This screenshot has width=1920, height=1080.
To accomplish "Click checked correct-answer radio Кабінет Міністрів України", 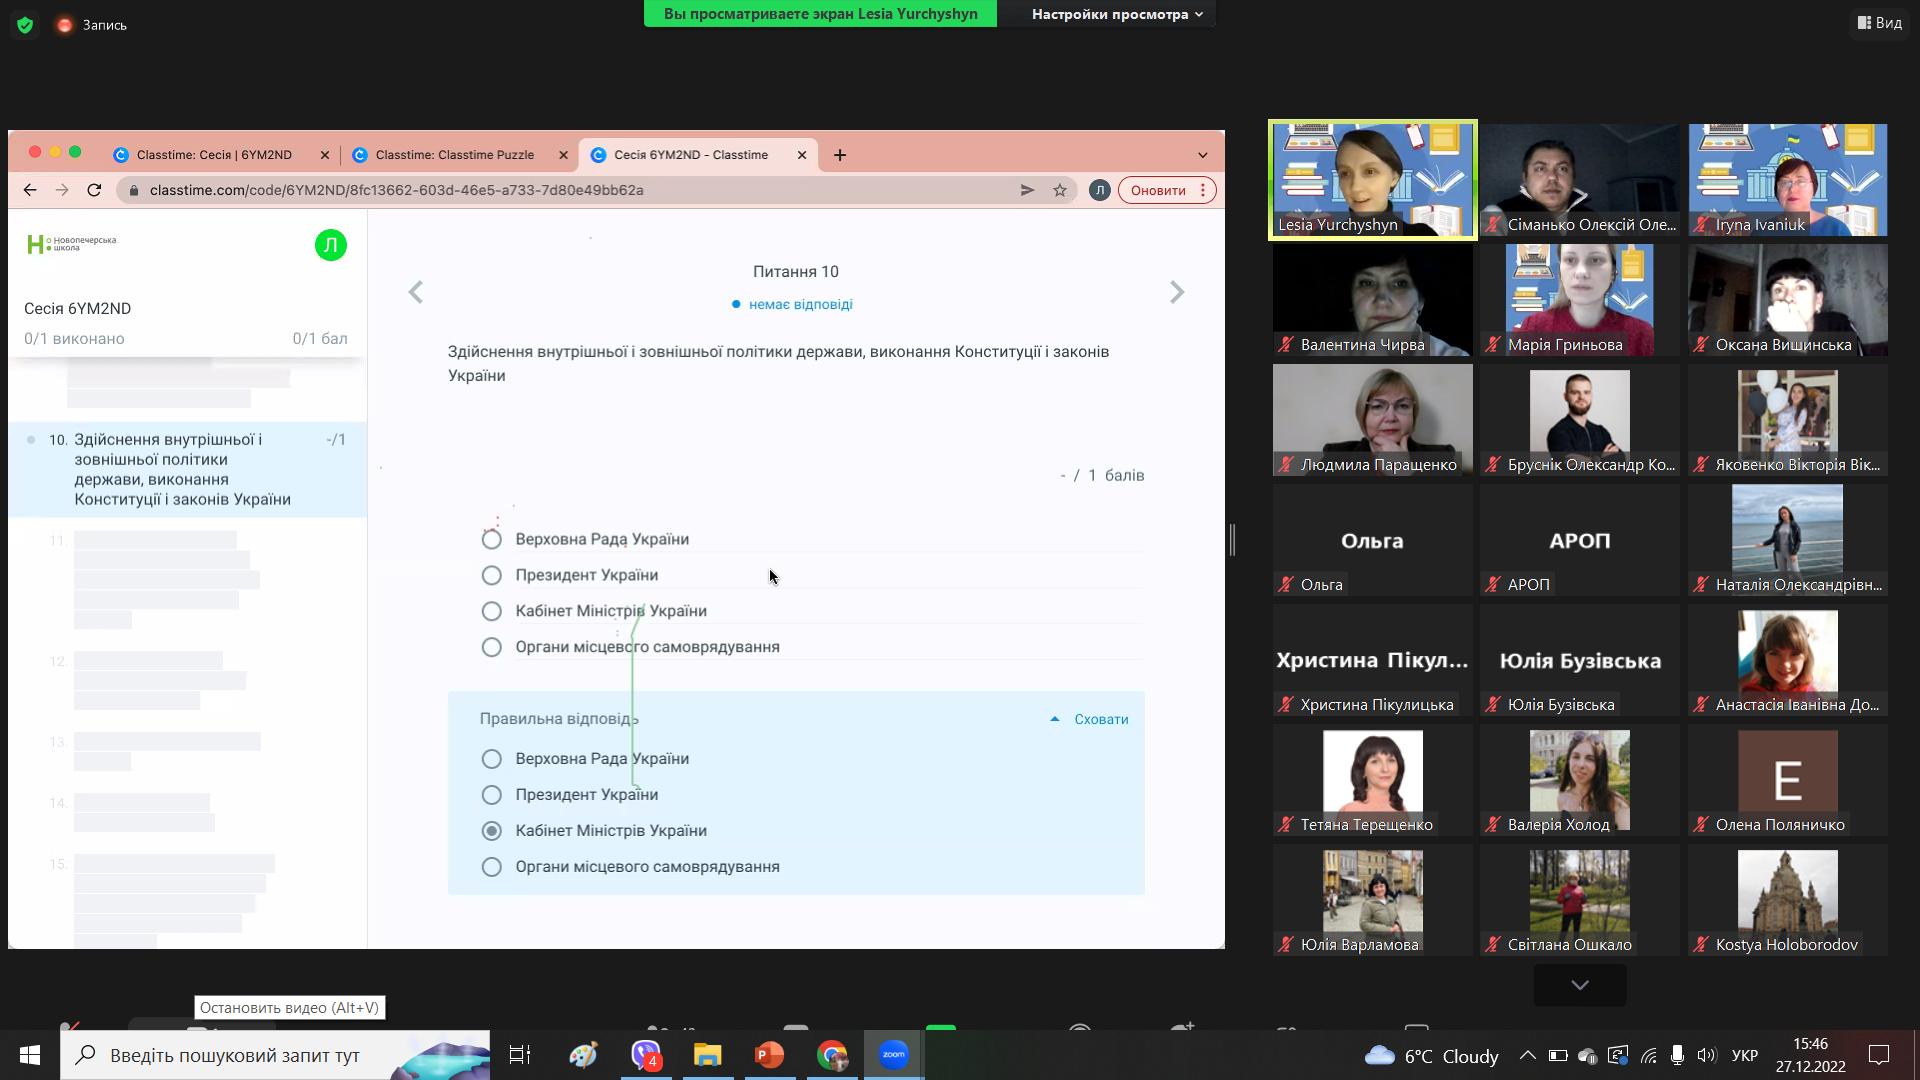I will pos(491,831).
